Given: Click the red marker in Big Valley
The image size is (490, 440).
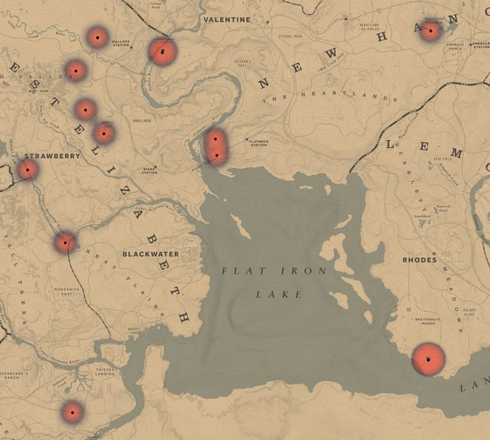Looking at the screenshot, I should [76, 71].
